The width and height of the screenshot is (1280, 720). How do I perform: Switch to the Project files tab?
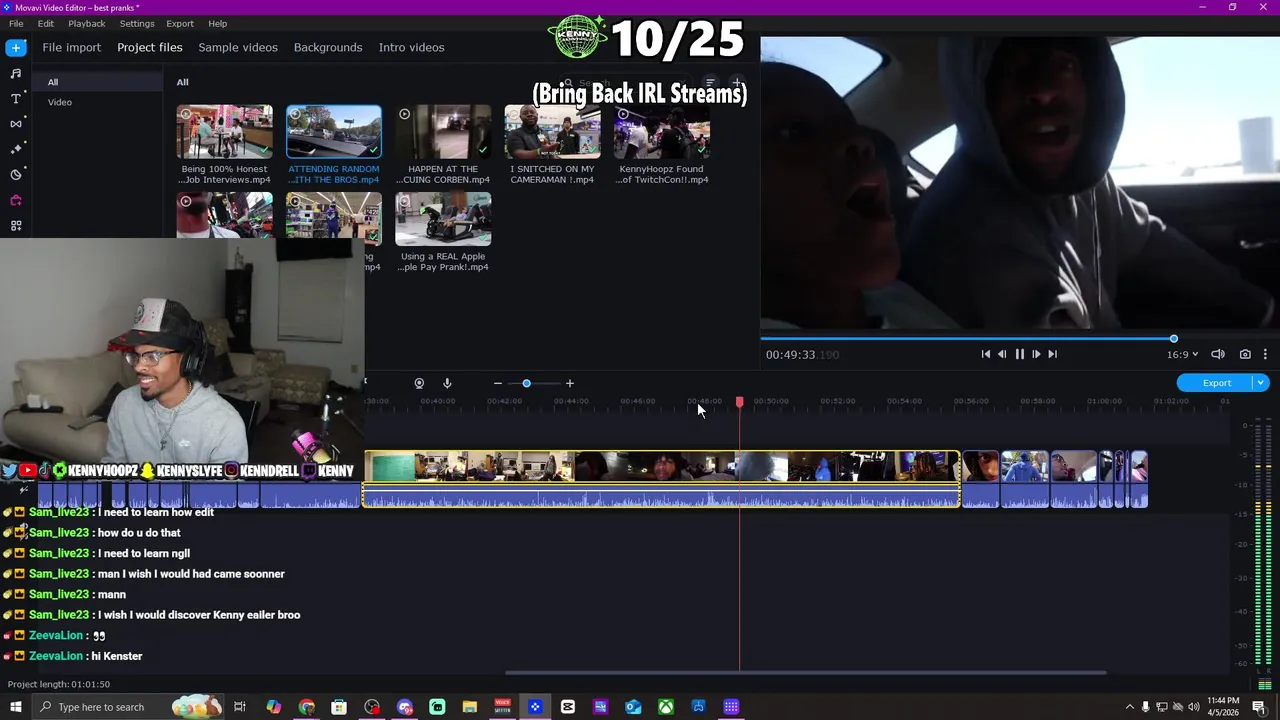coord(150,47)
